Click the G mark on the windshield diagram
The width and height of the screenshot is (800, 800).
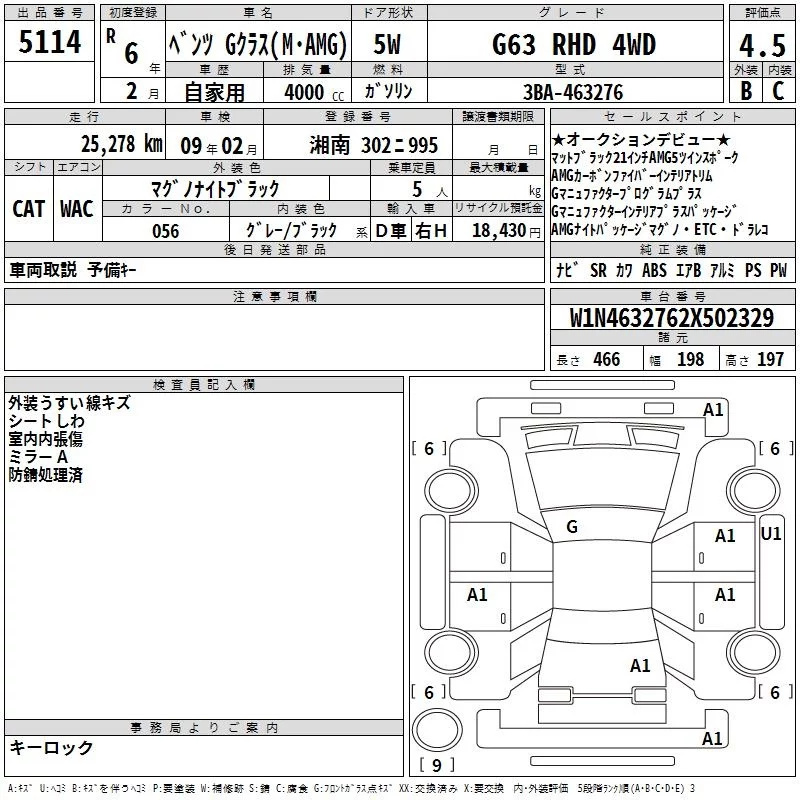[x=572, y=527]
